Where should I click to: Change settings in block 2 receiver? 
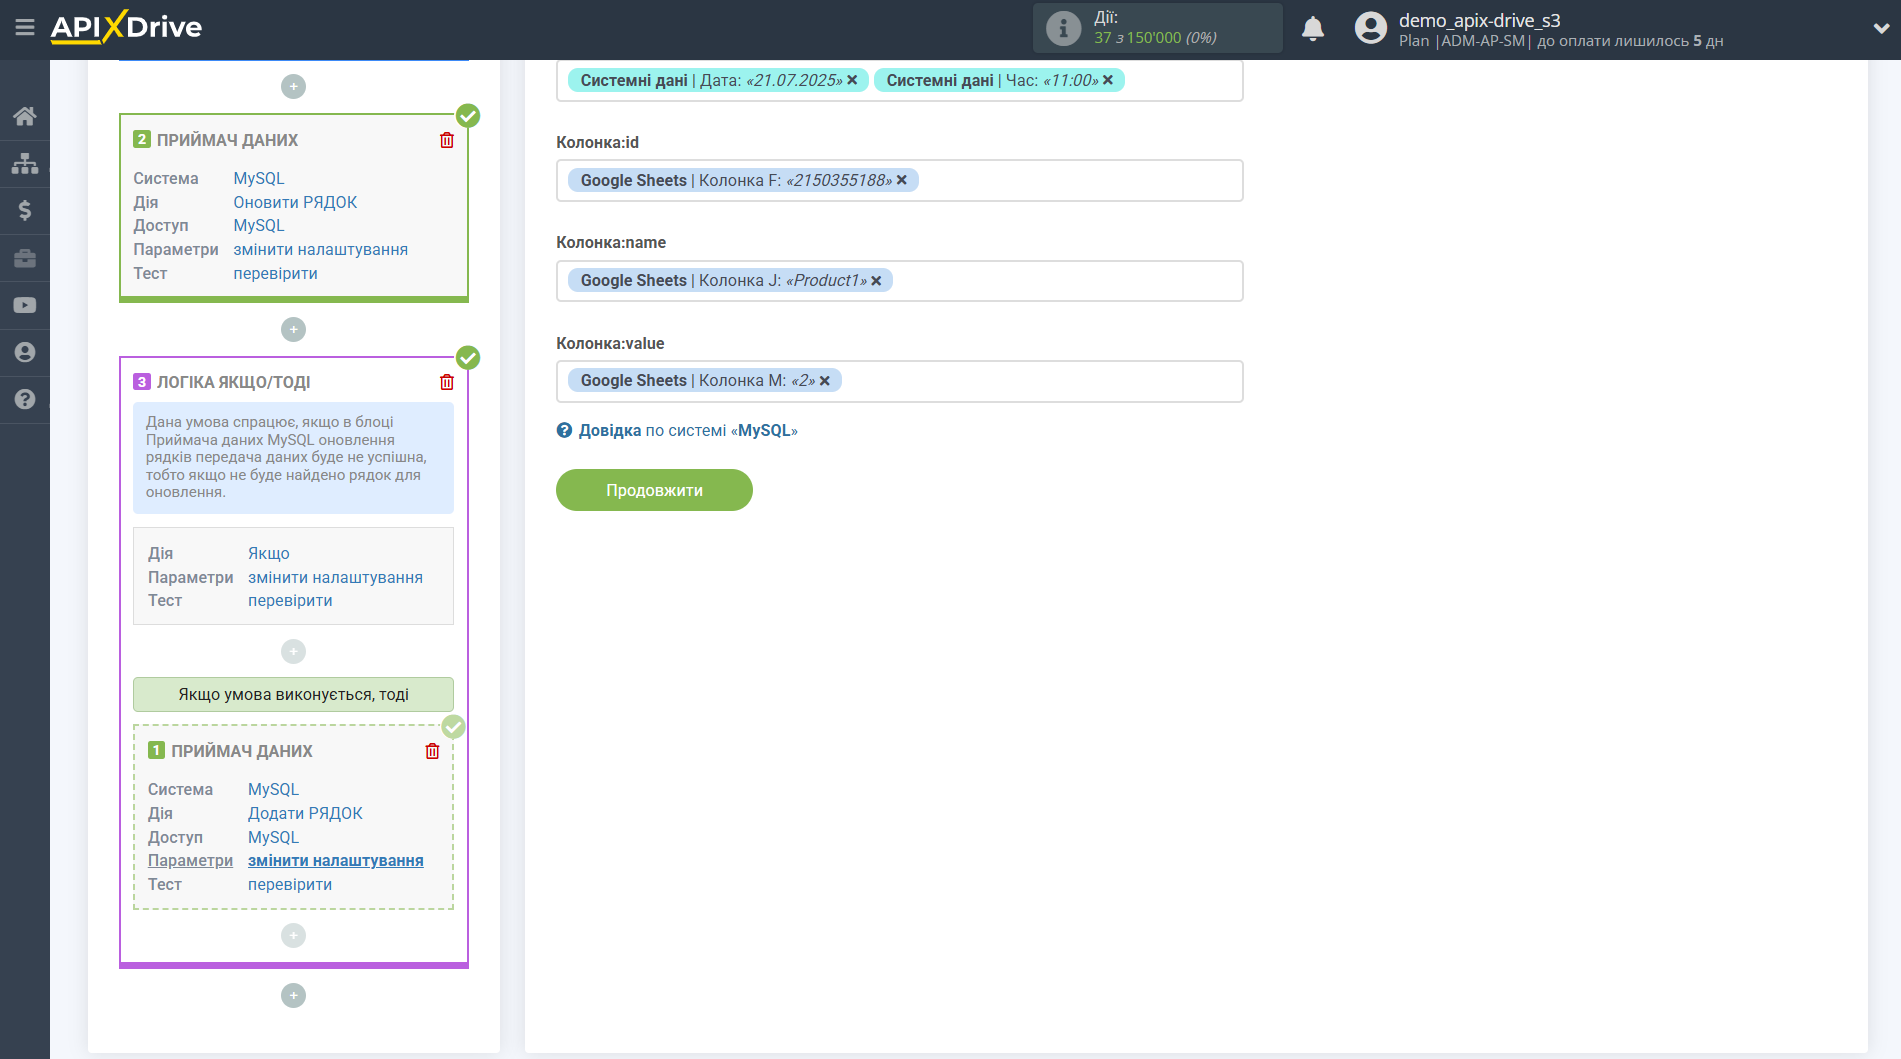pos(320,249)
